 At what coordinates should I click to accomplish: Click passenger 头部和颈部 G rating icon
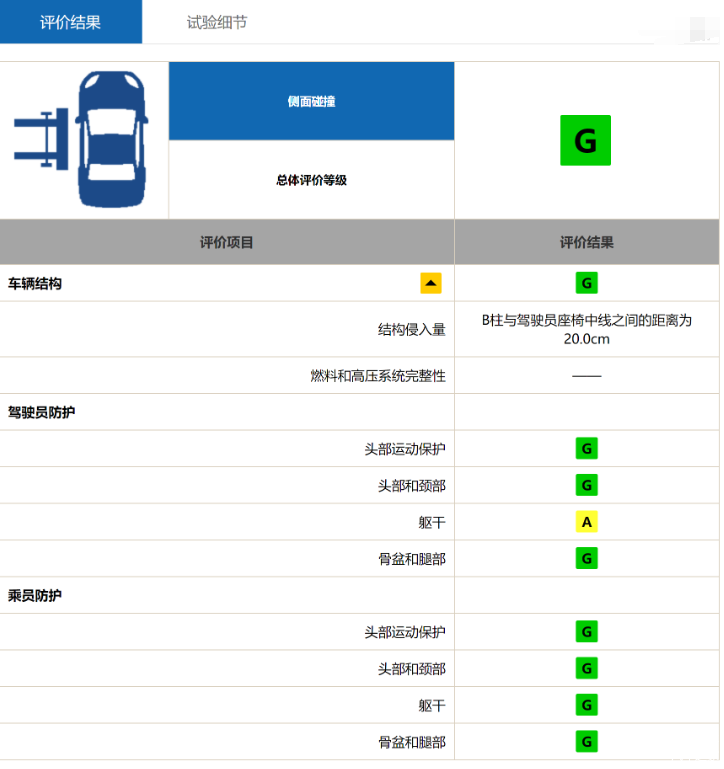(586, 668)
